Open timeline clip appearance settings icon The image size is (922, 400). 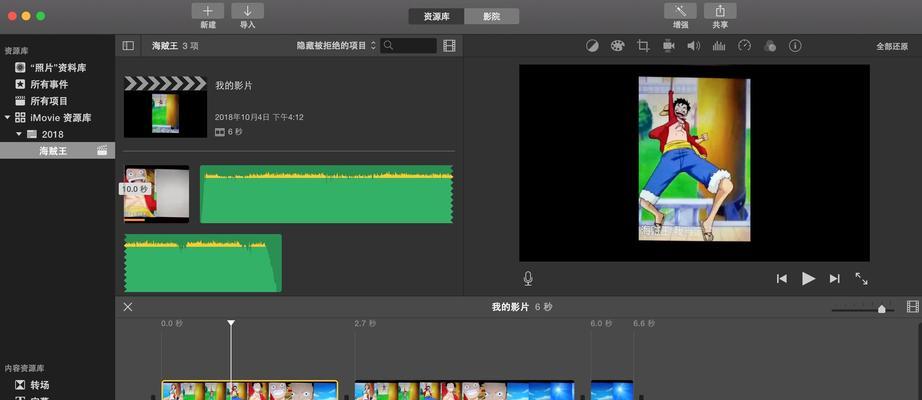click(x=913, y=306)
